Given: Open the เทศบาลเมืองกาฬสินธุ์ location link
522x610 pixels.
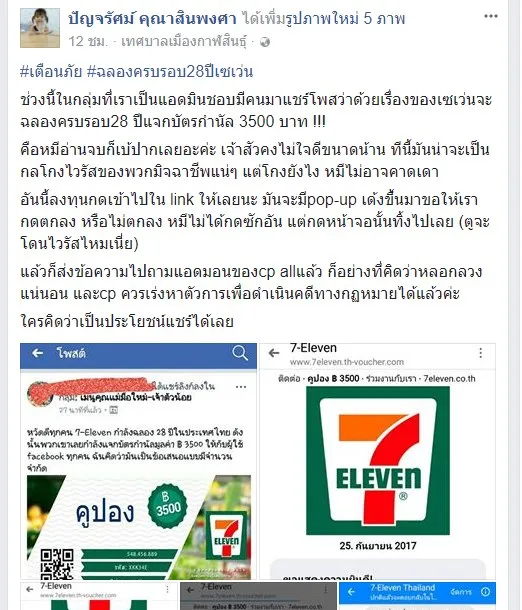Looking at the screenshot, I should 184,41.
